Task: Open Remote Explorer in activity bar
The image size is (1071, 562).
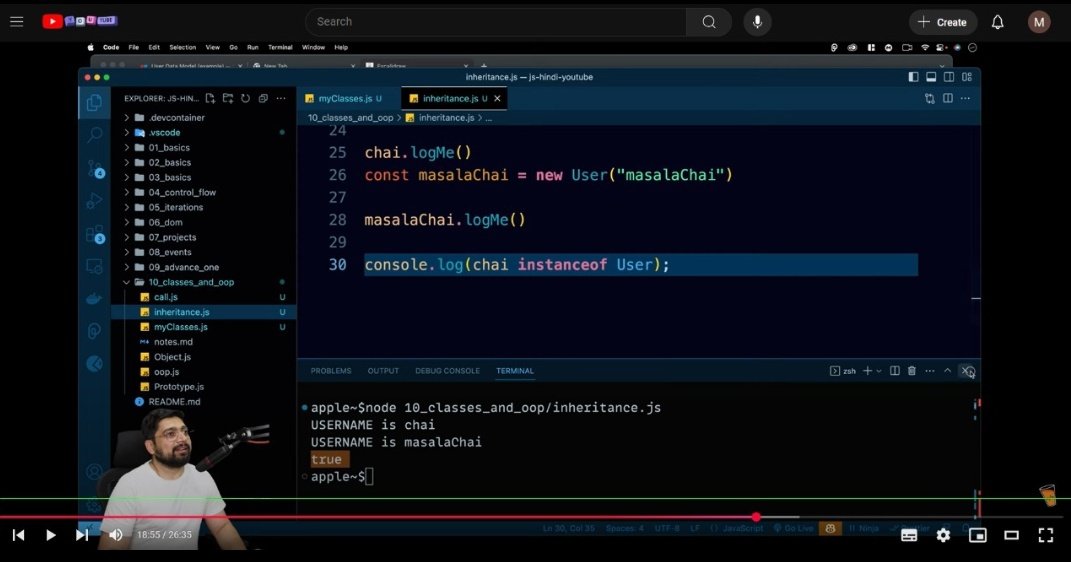Action: [x=94, y=266]
